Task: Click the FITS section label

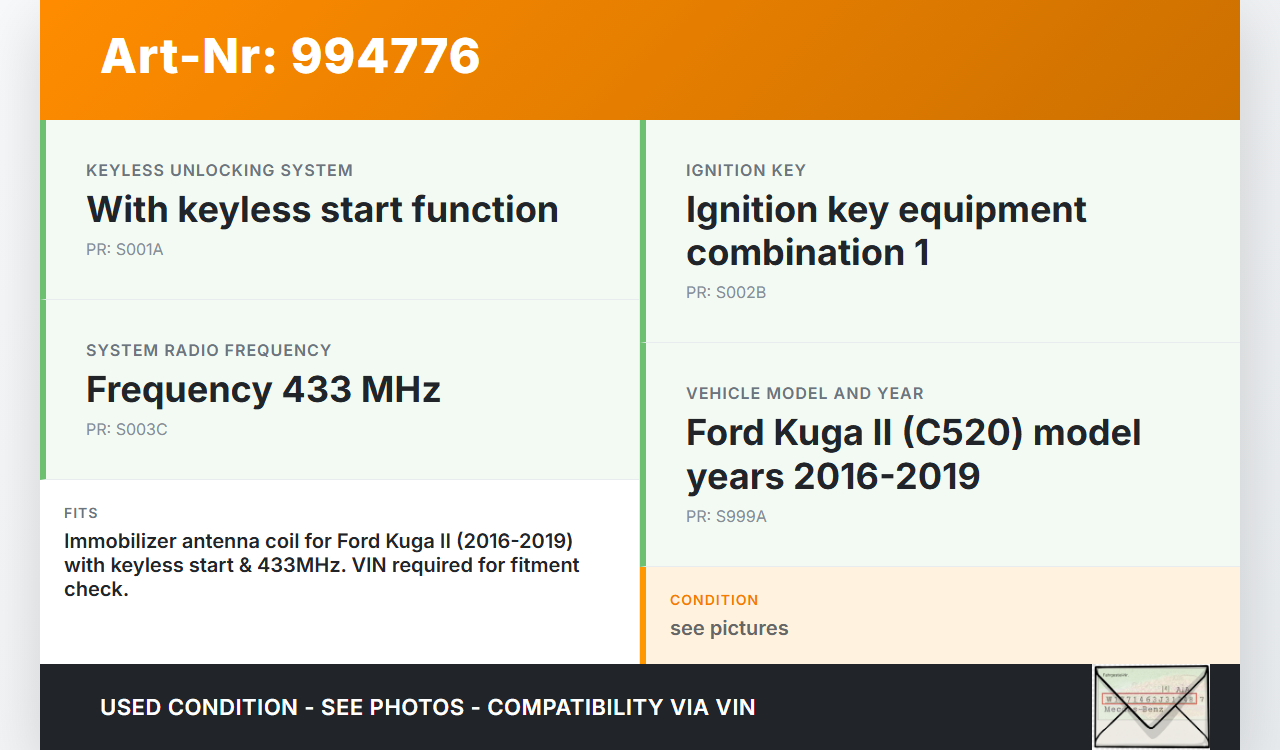Action: pyautogui.click(x=81, y=513)
